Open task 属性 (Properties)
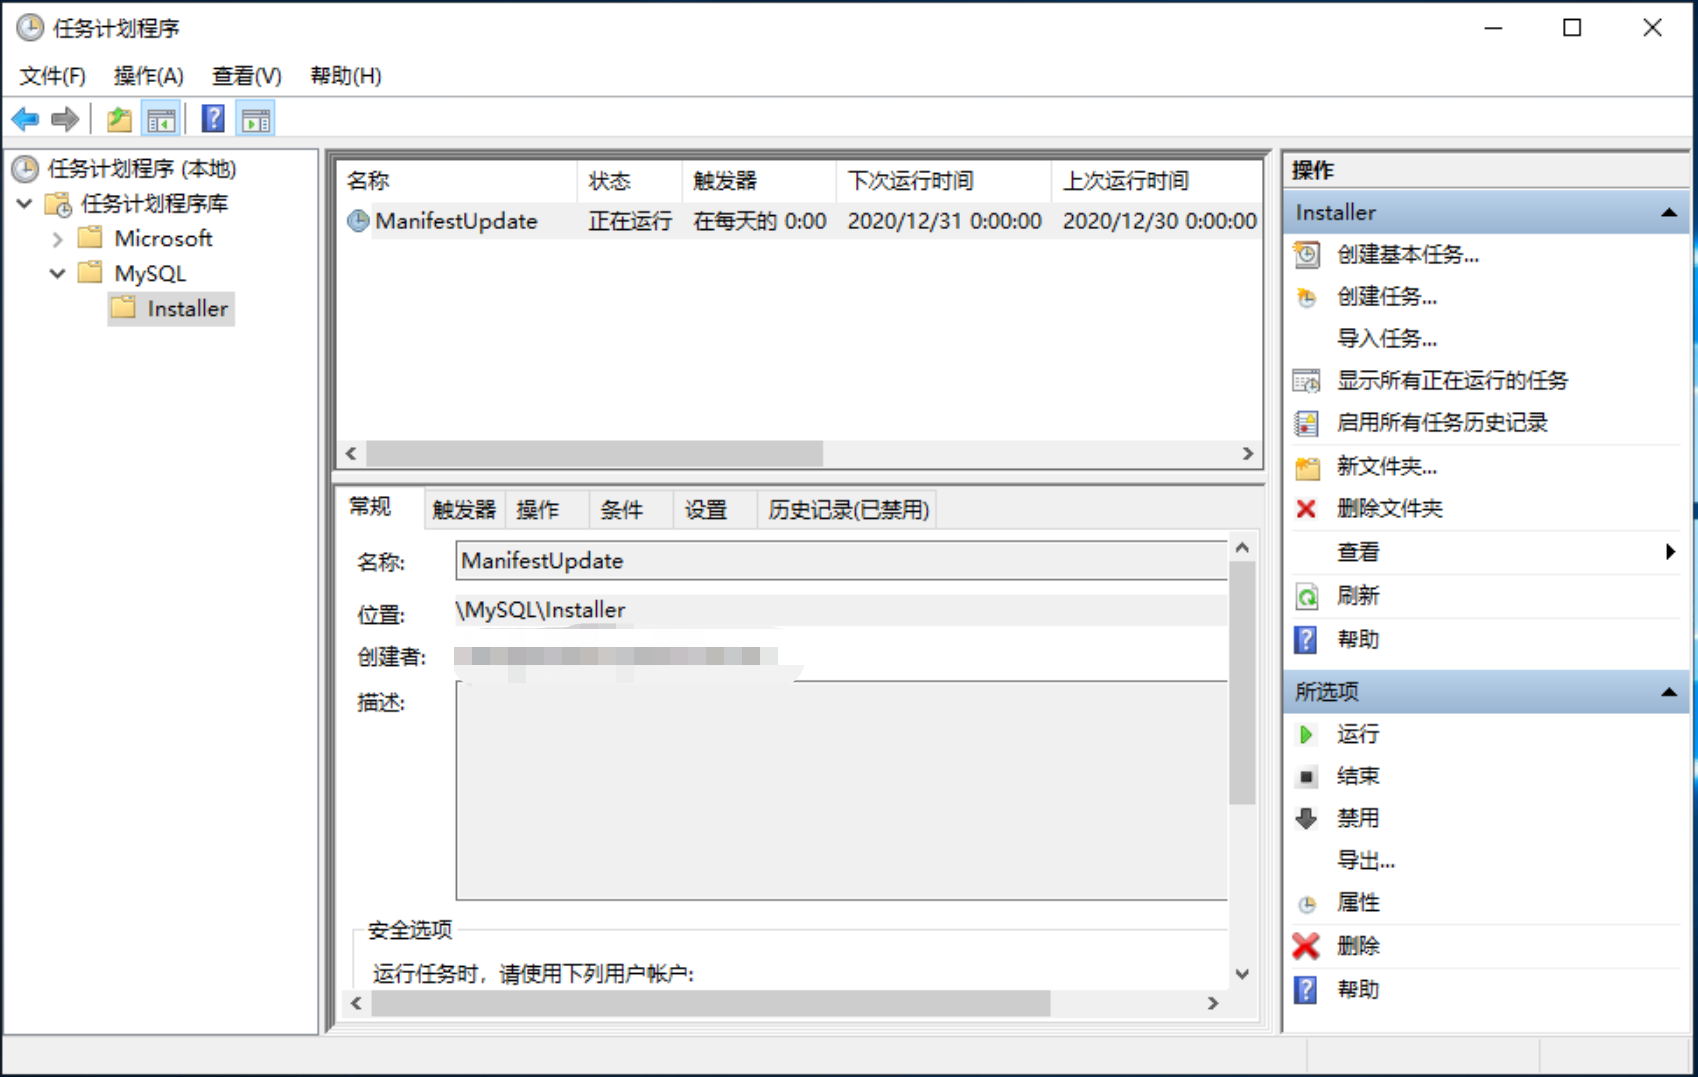 click(x=1357, y=902)
